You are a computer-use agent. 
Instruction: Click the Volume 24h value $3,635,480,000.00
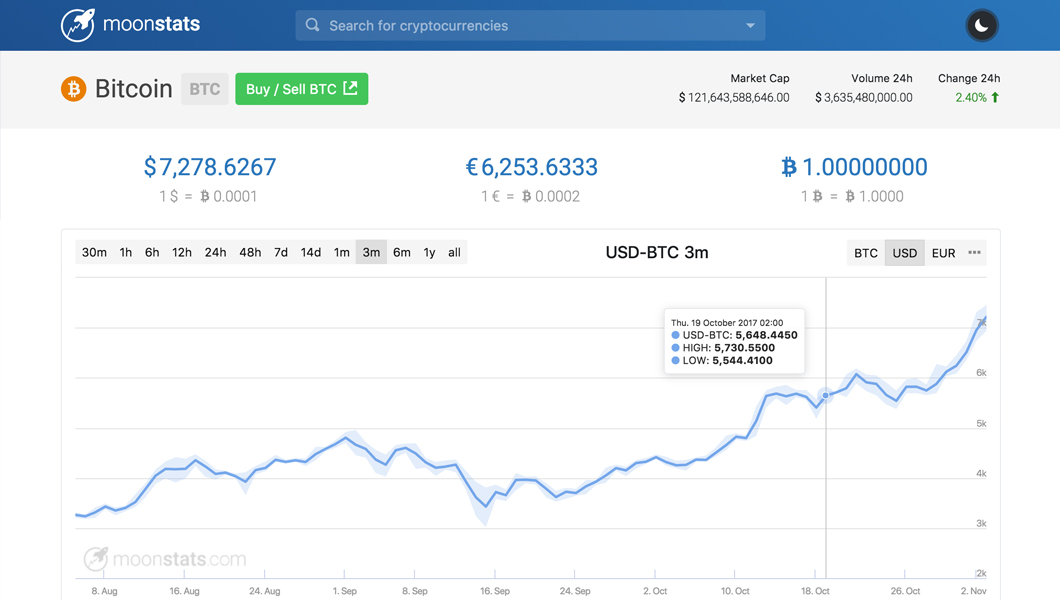pos(864,97)
